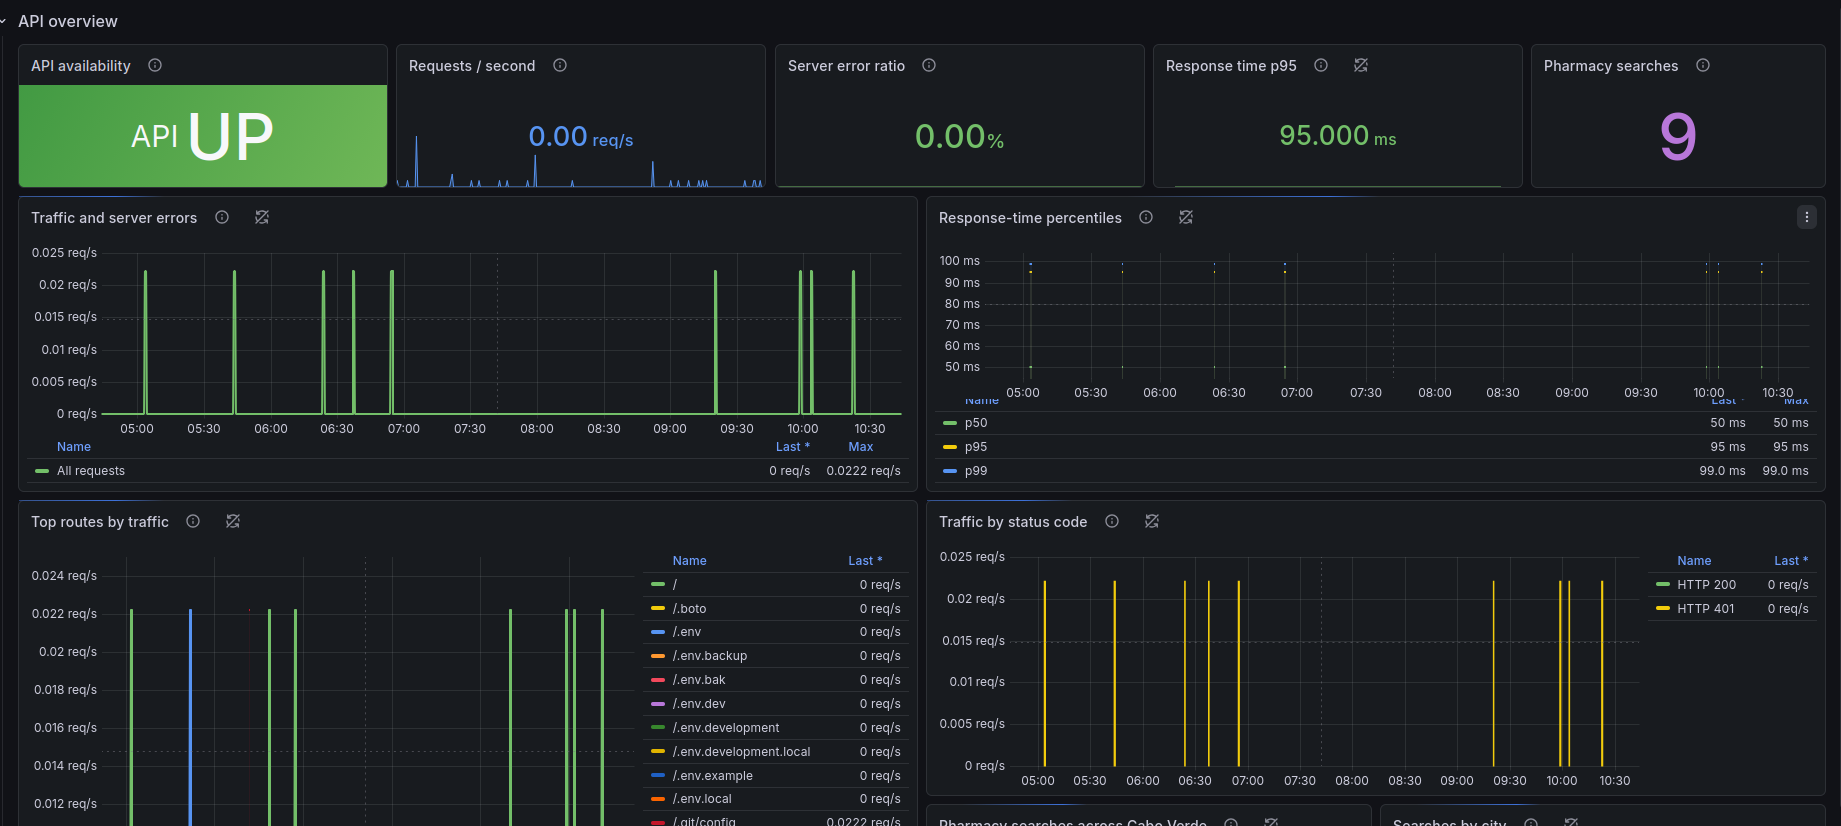The height and width of the screenshot is (826, 1841).
Task: Sort Traffic by status code legend by Name
Action: 1694,561
